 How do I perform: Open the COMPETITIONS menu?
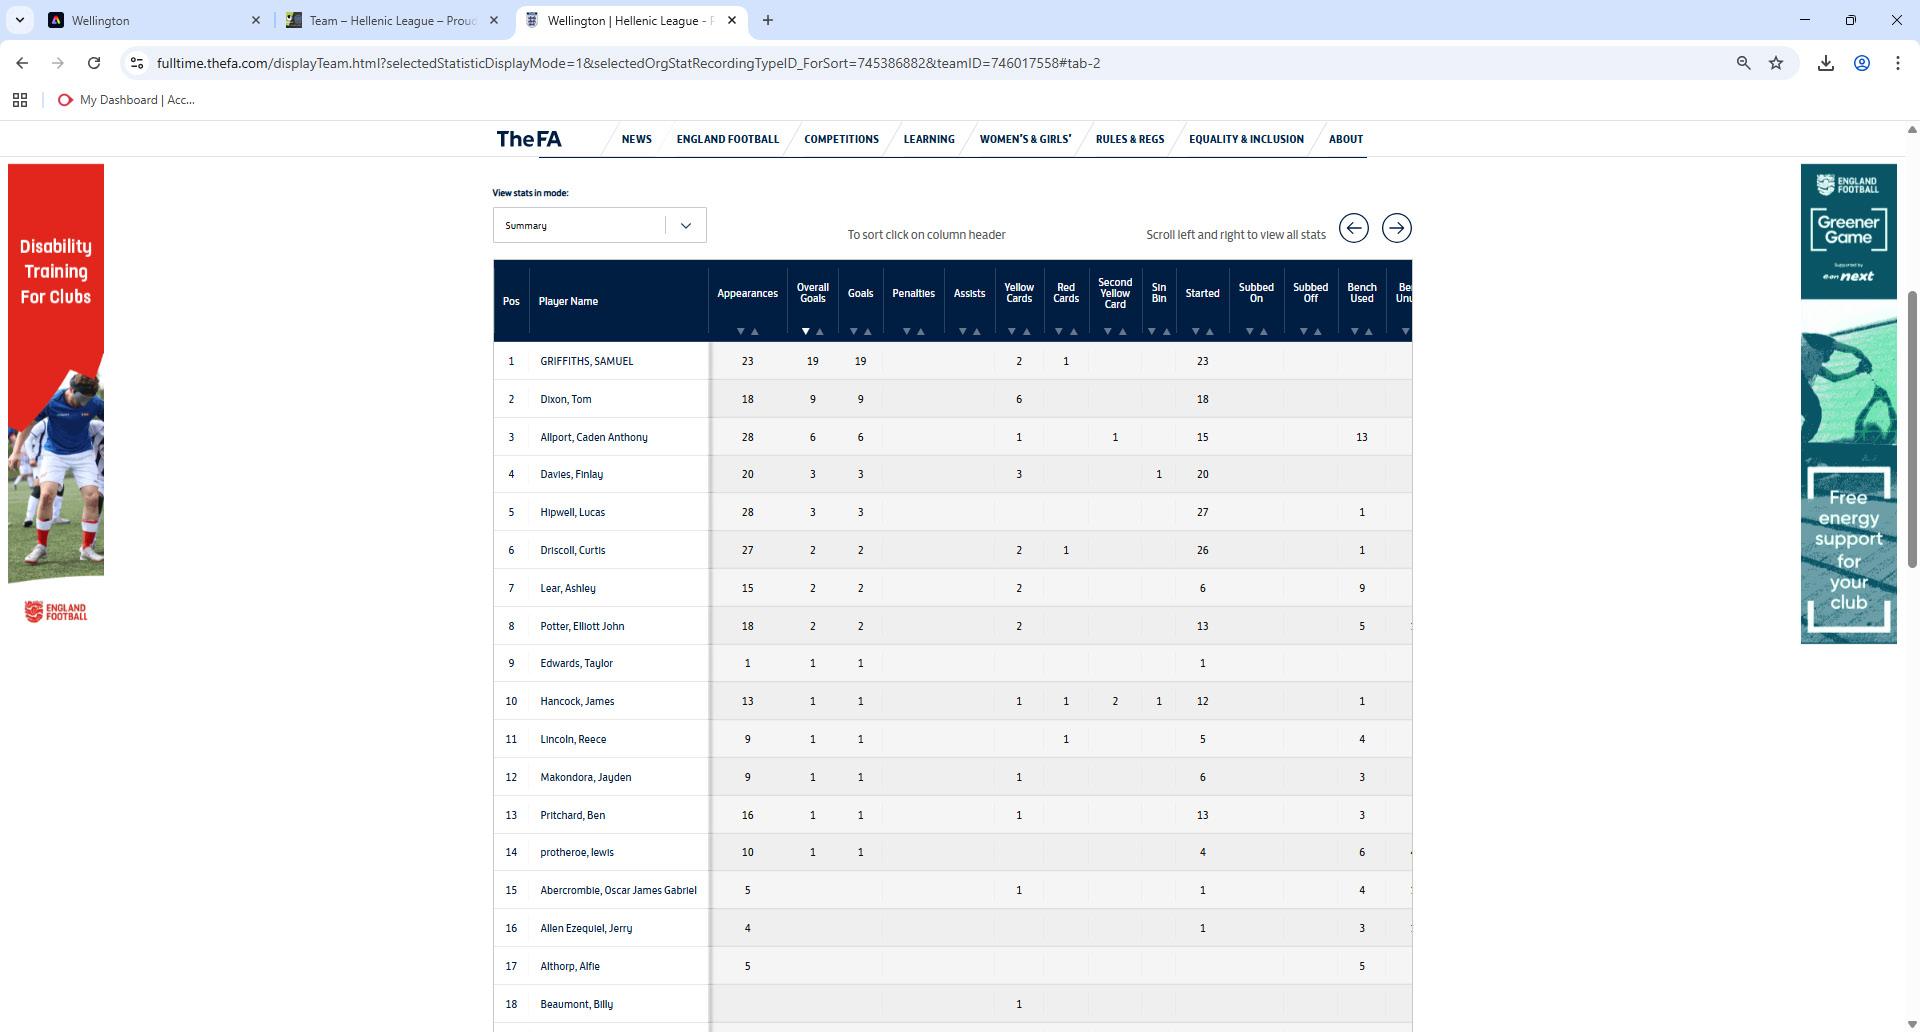(x=841, y=139)
